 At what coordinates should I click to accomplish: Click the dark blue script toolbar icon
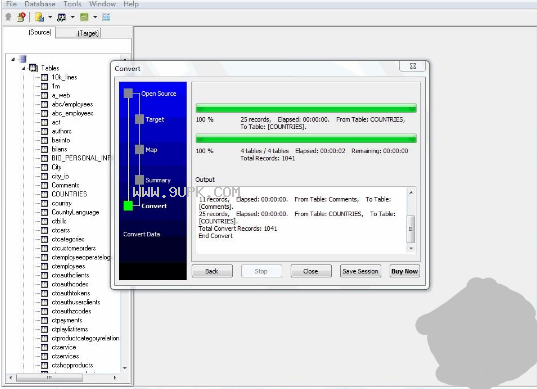pos(62,17)
